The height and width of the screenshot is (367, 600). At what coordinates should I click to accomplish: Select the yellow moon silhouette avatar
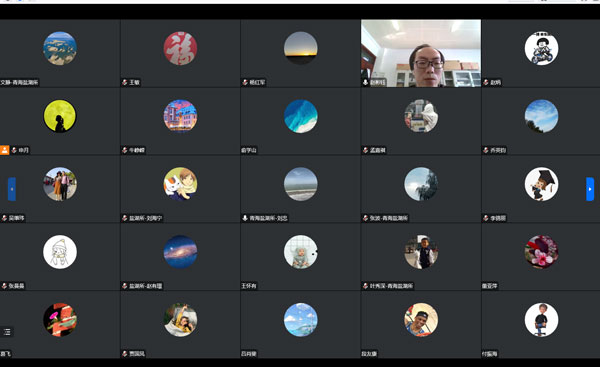pyautogui.click(x=60, y=116)
